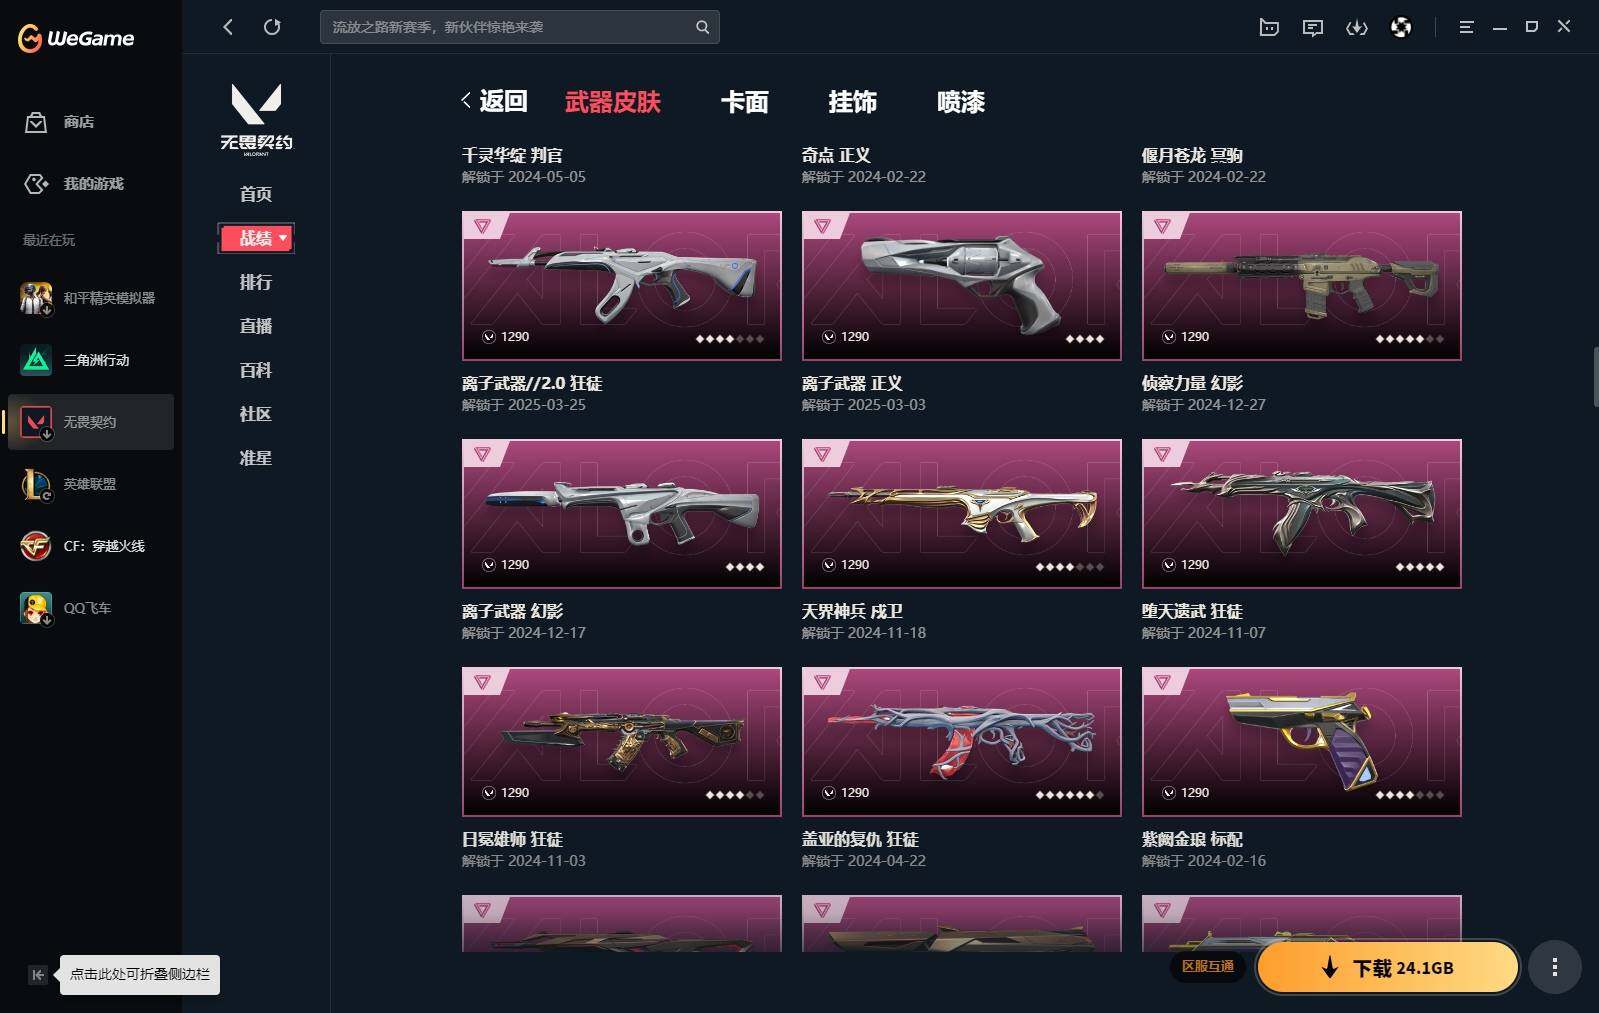Image resolution: width=1599 pixels, height=1013 pixels.
Task: Select the 盖亚的复仇 狂徒 skin thumbnail
Action: click(961, 742)
